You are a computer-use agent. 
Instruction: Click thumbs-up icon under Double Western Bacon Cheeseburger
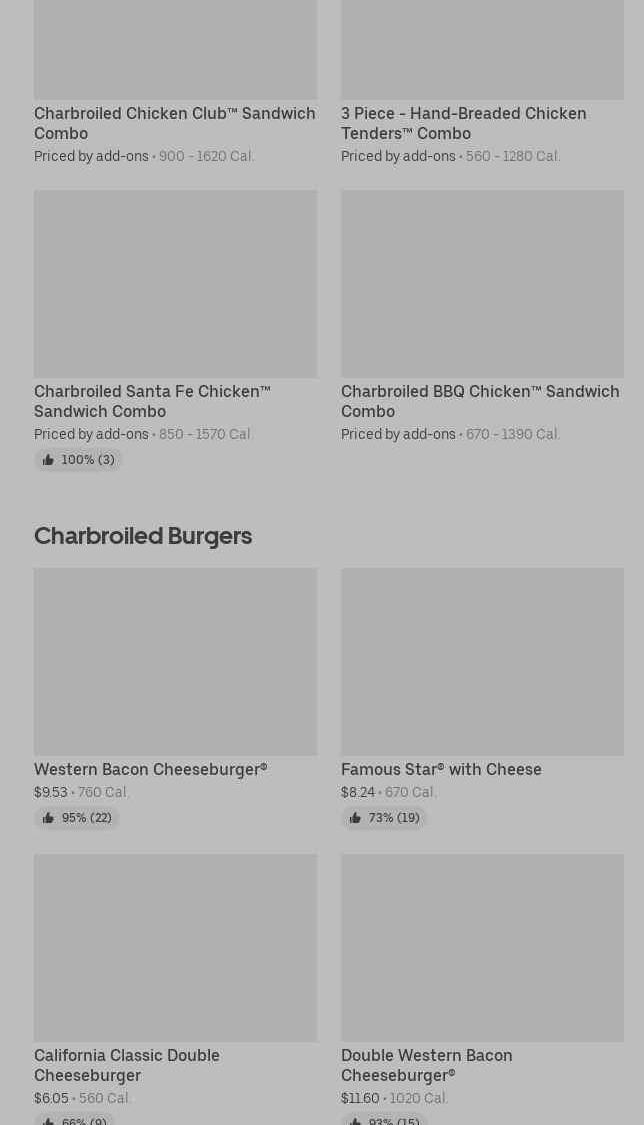355,1121
